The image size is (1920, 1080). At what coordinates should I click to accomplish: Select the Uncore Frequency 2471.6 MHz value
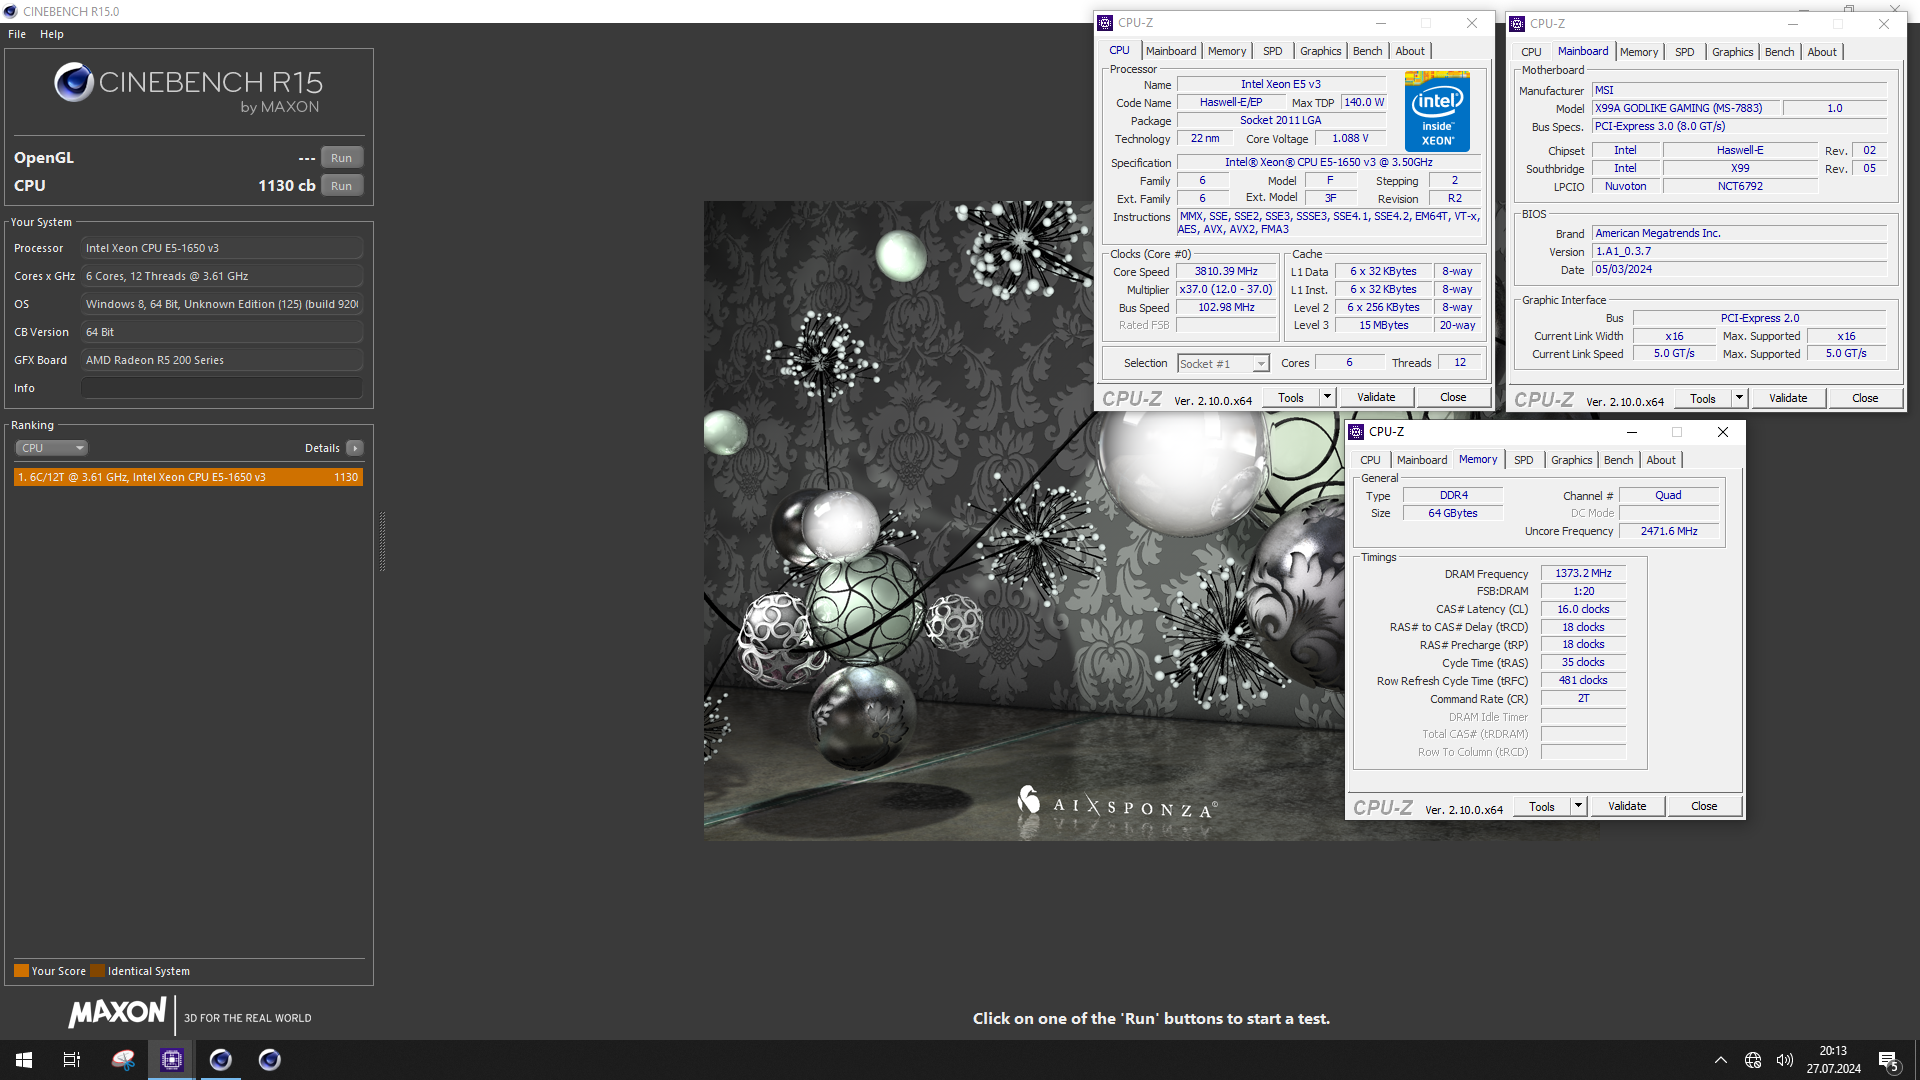[1668, 531]
